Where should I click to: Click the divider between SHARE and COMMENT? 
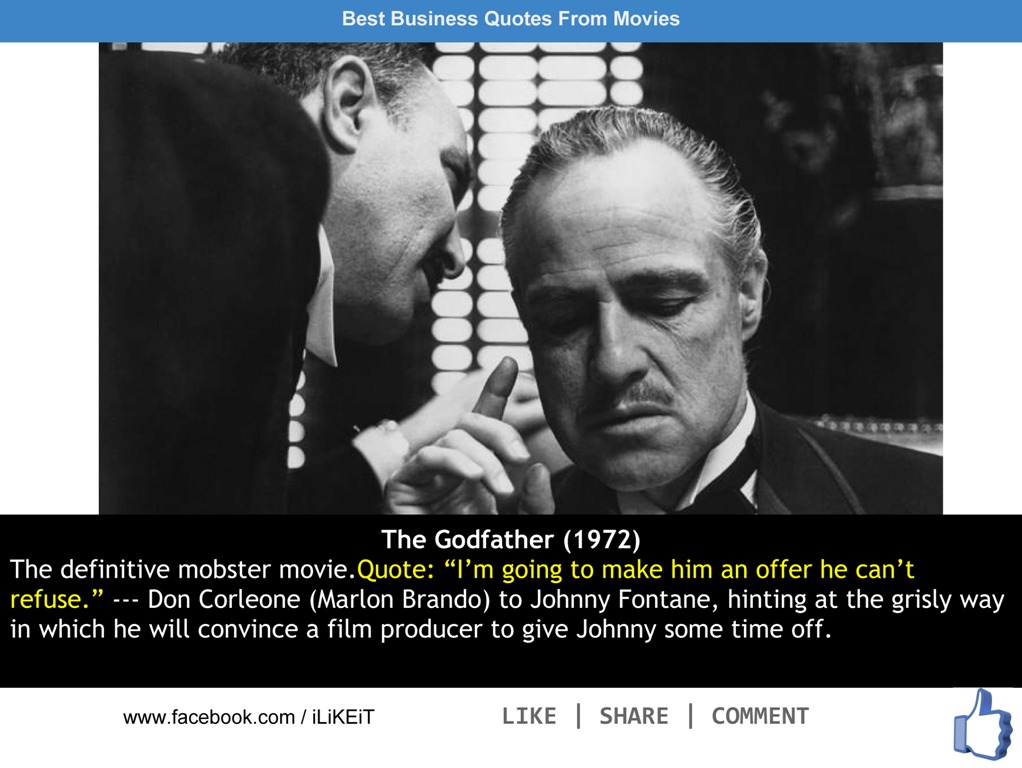(x=690, y=715)
